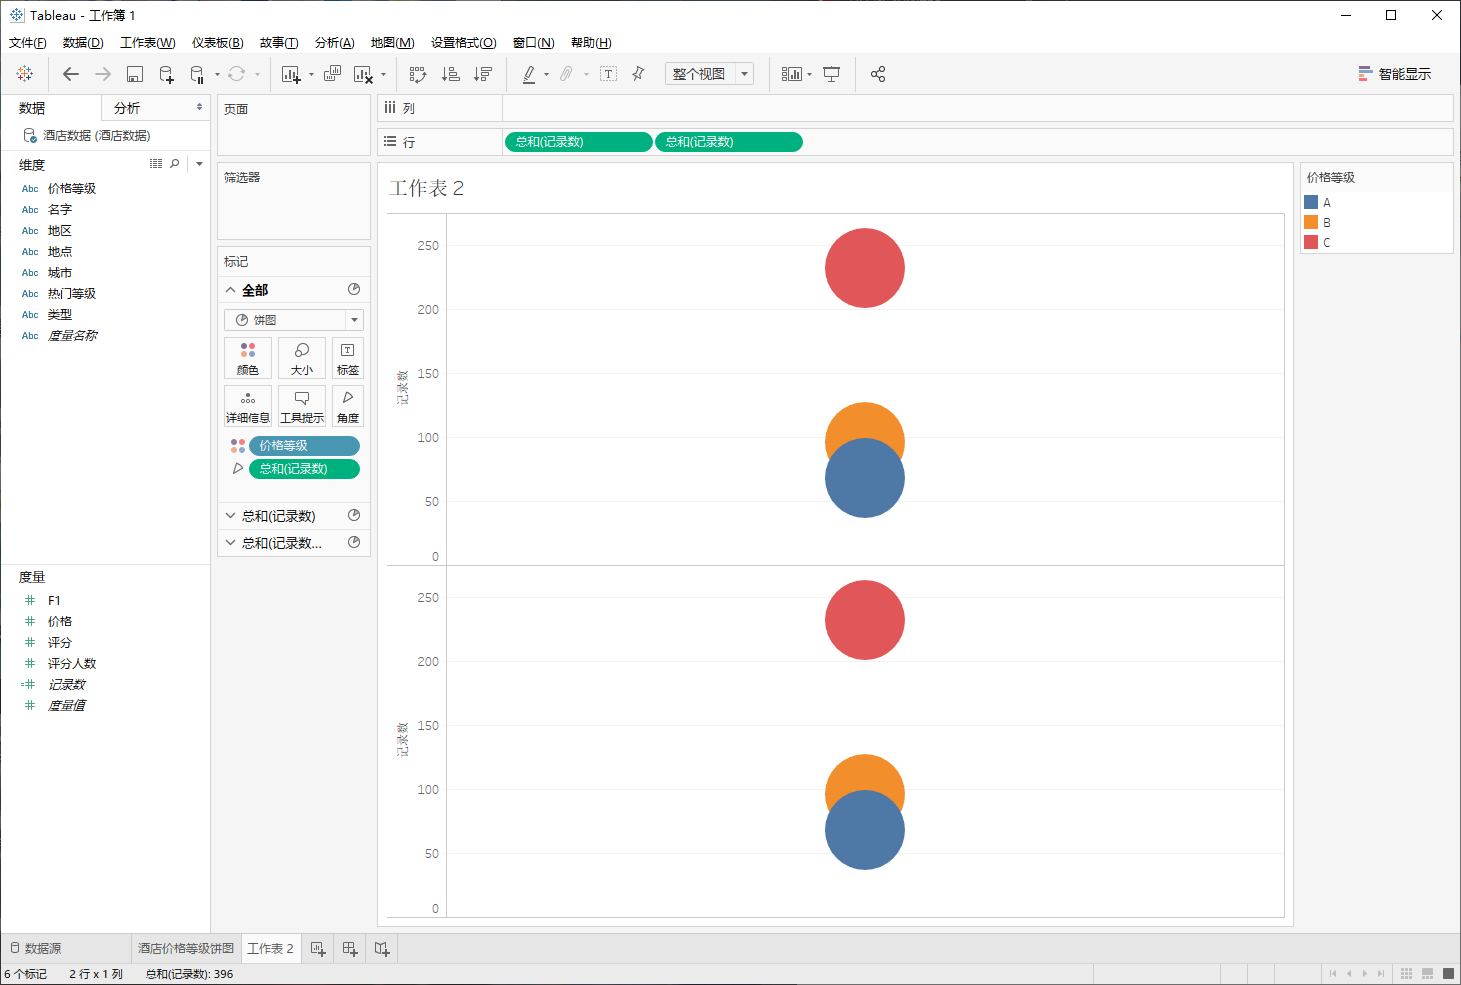This screenshot has width=1461, height=985.
Task: Click the show/hide cards icon
Action: [x=791, y=74]
